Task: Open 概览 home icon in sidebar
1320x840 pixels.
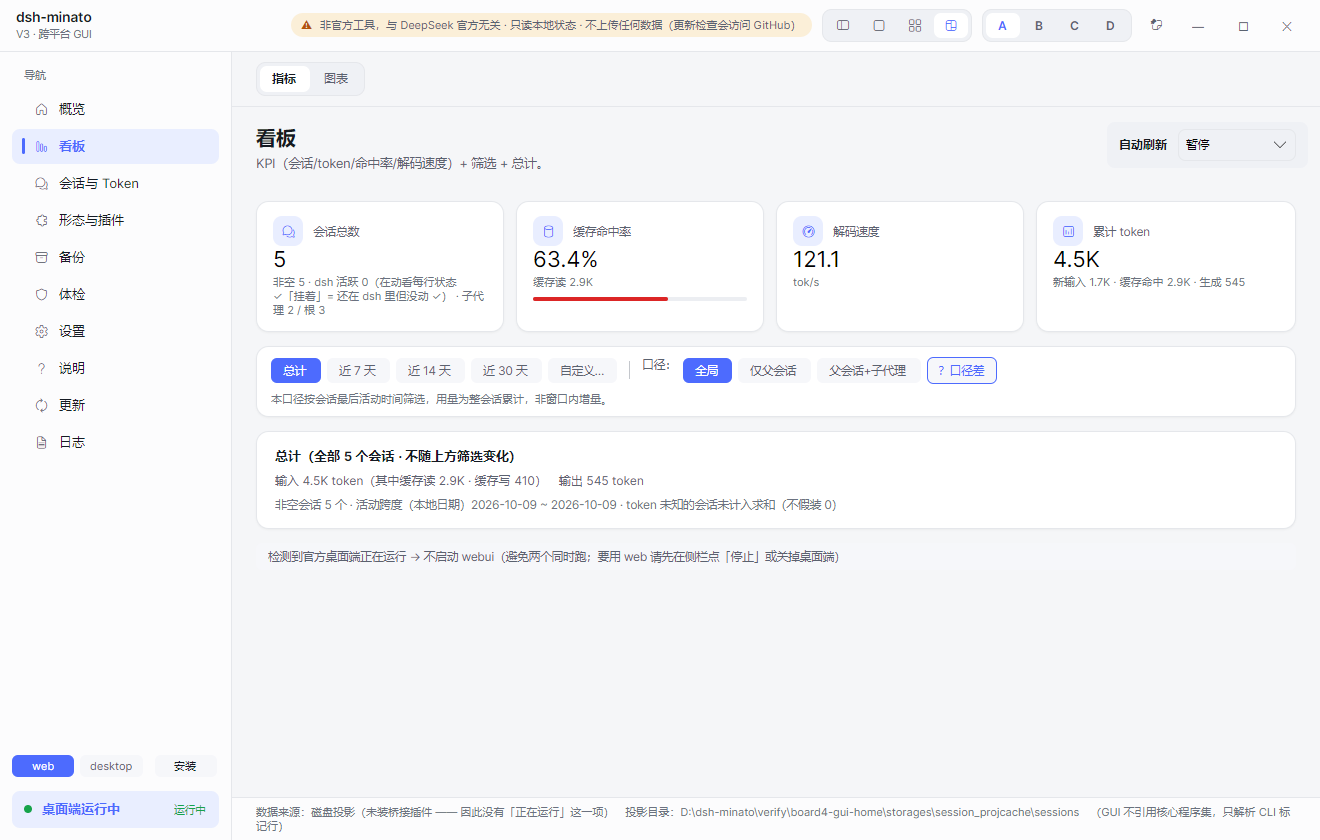Action: 41,109
